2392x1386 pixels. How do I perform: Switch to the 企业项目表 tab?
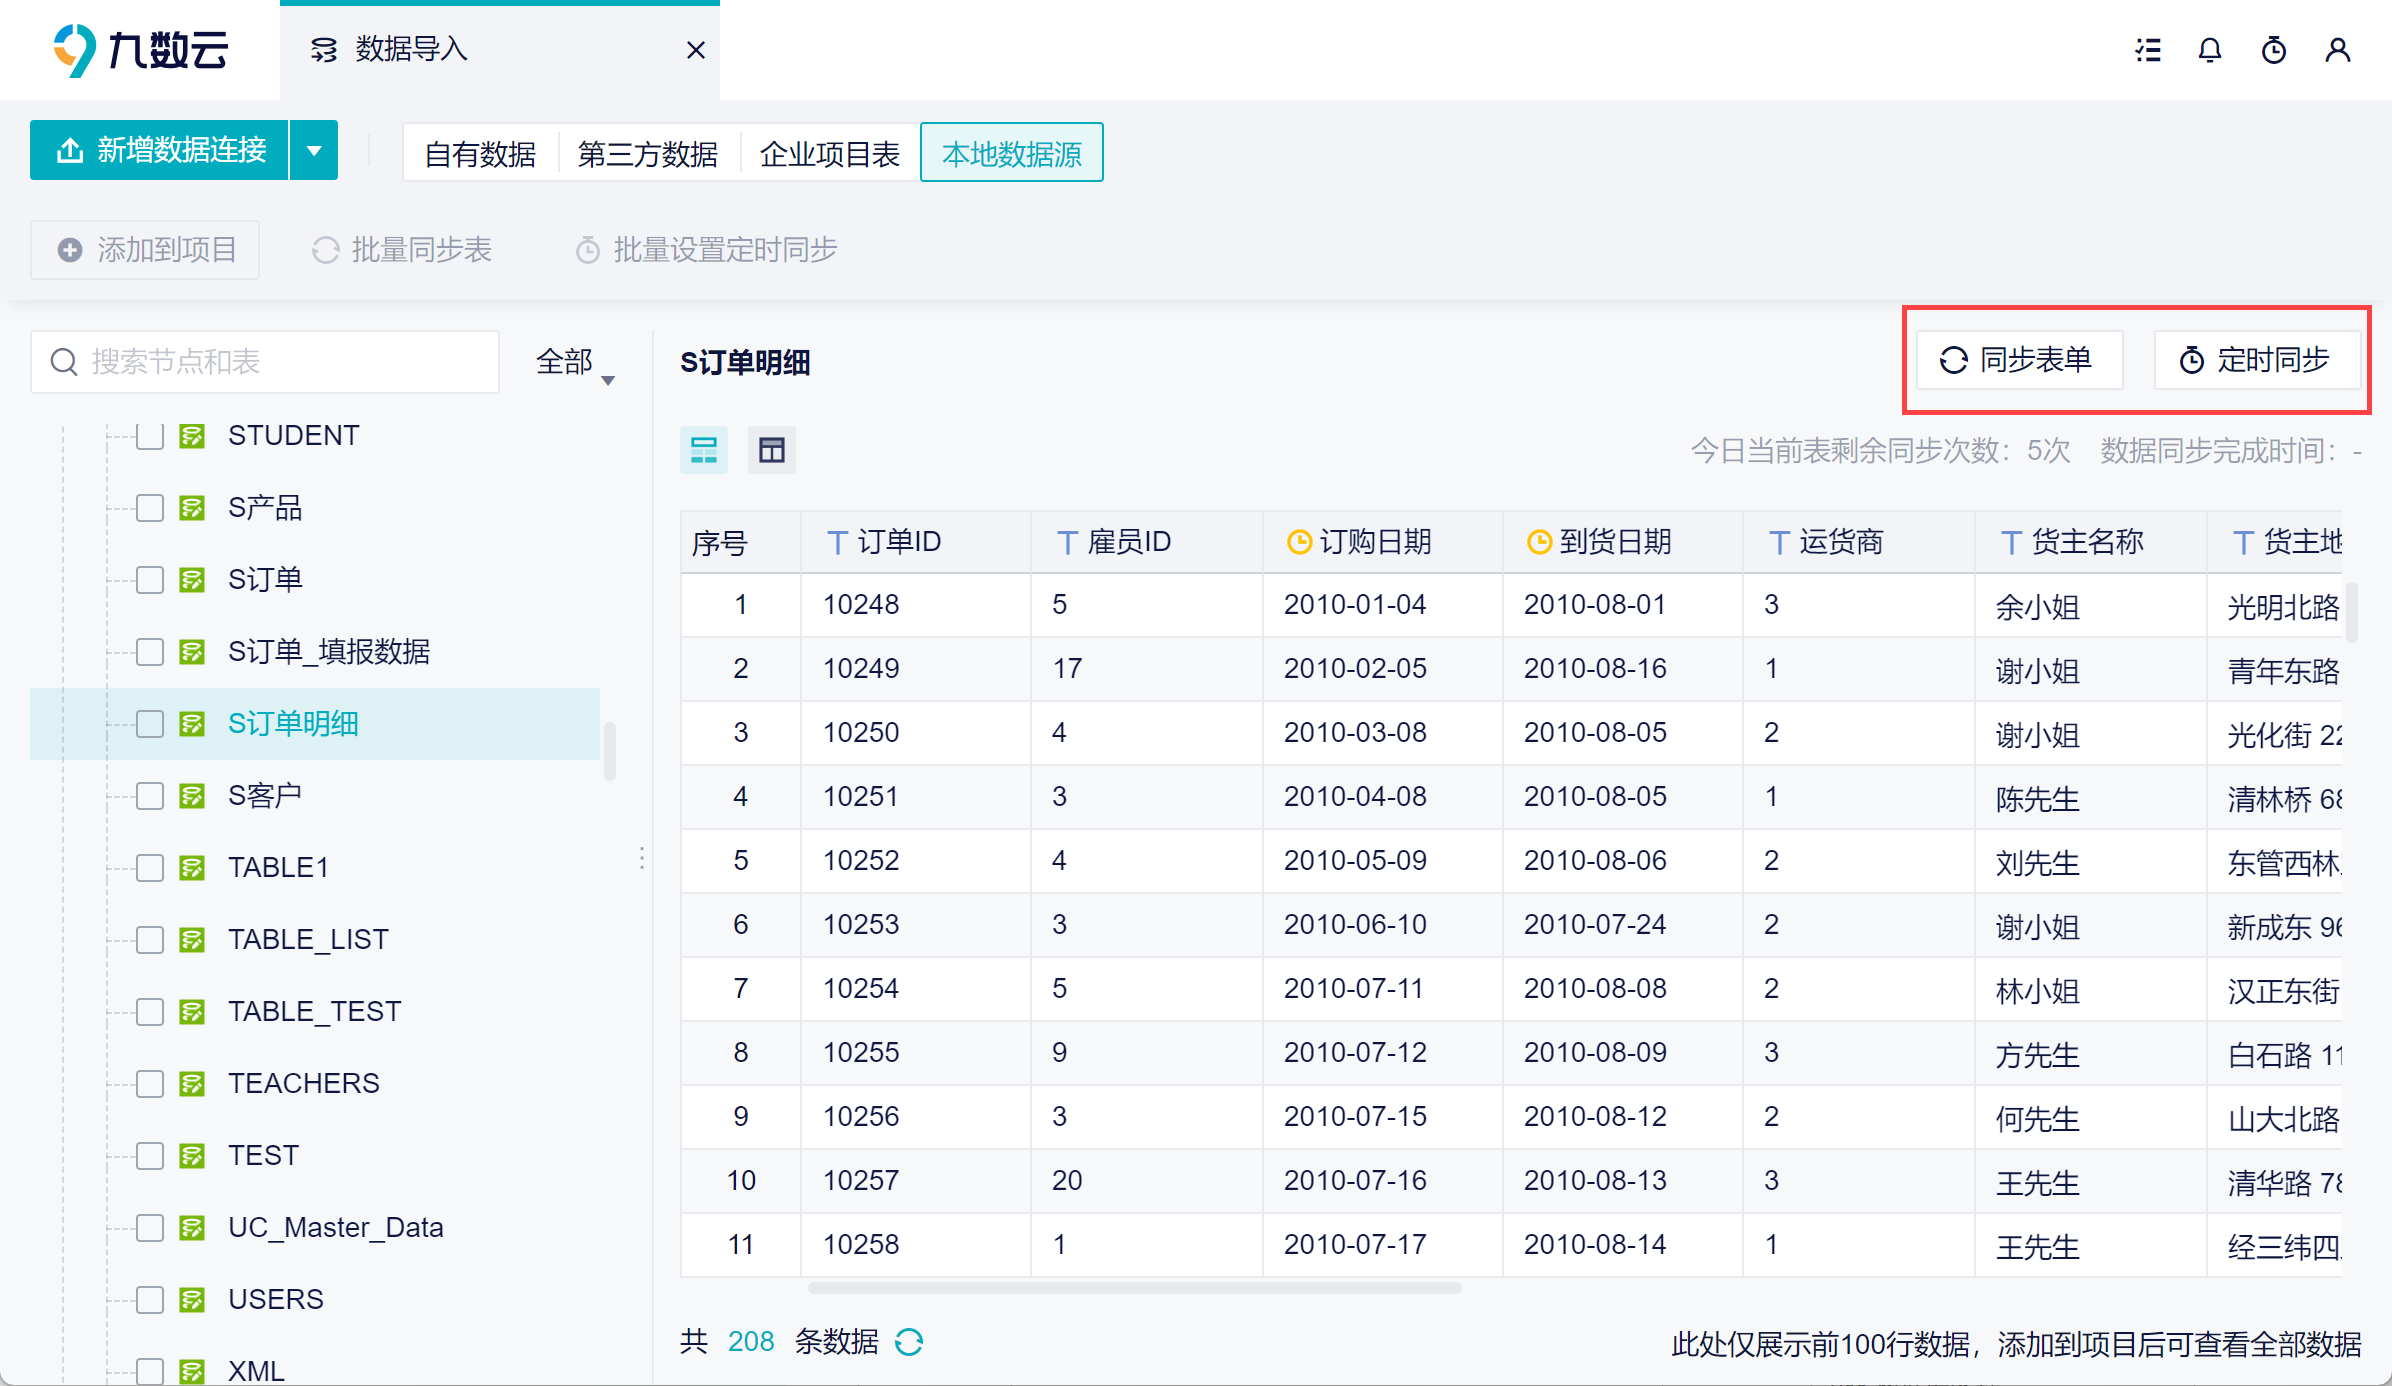(829, 154)
